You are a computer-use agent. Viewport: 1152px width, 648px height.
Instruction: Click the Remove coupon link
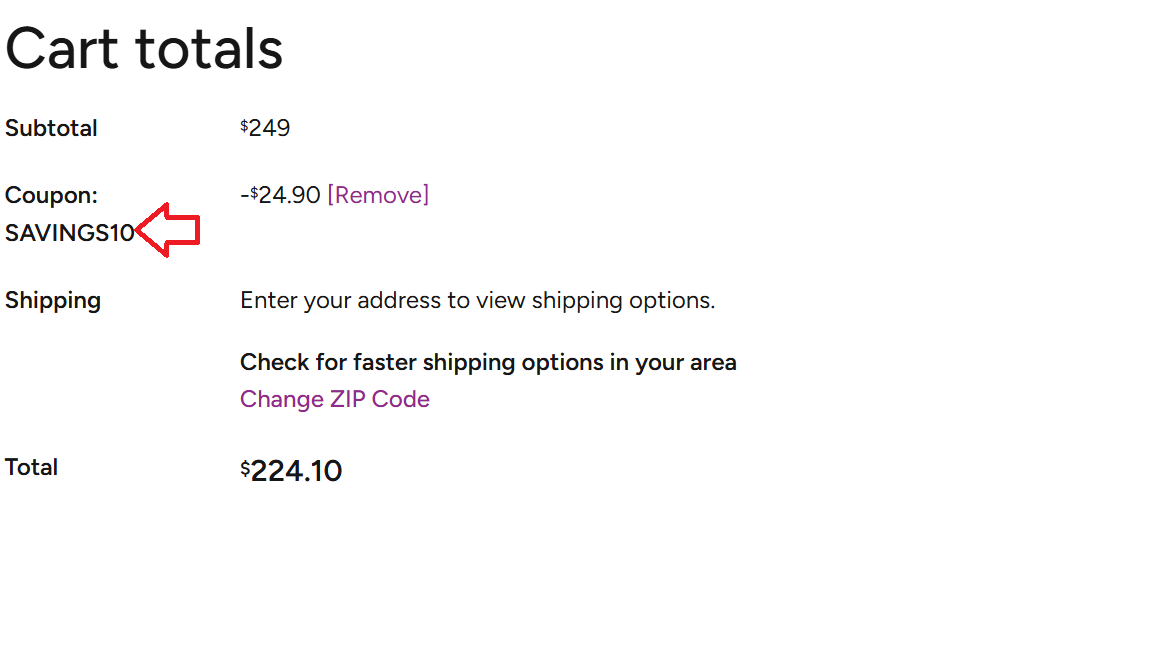coord(378,194)
